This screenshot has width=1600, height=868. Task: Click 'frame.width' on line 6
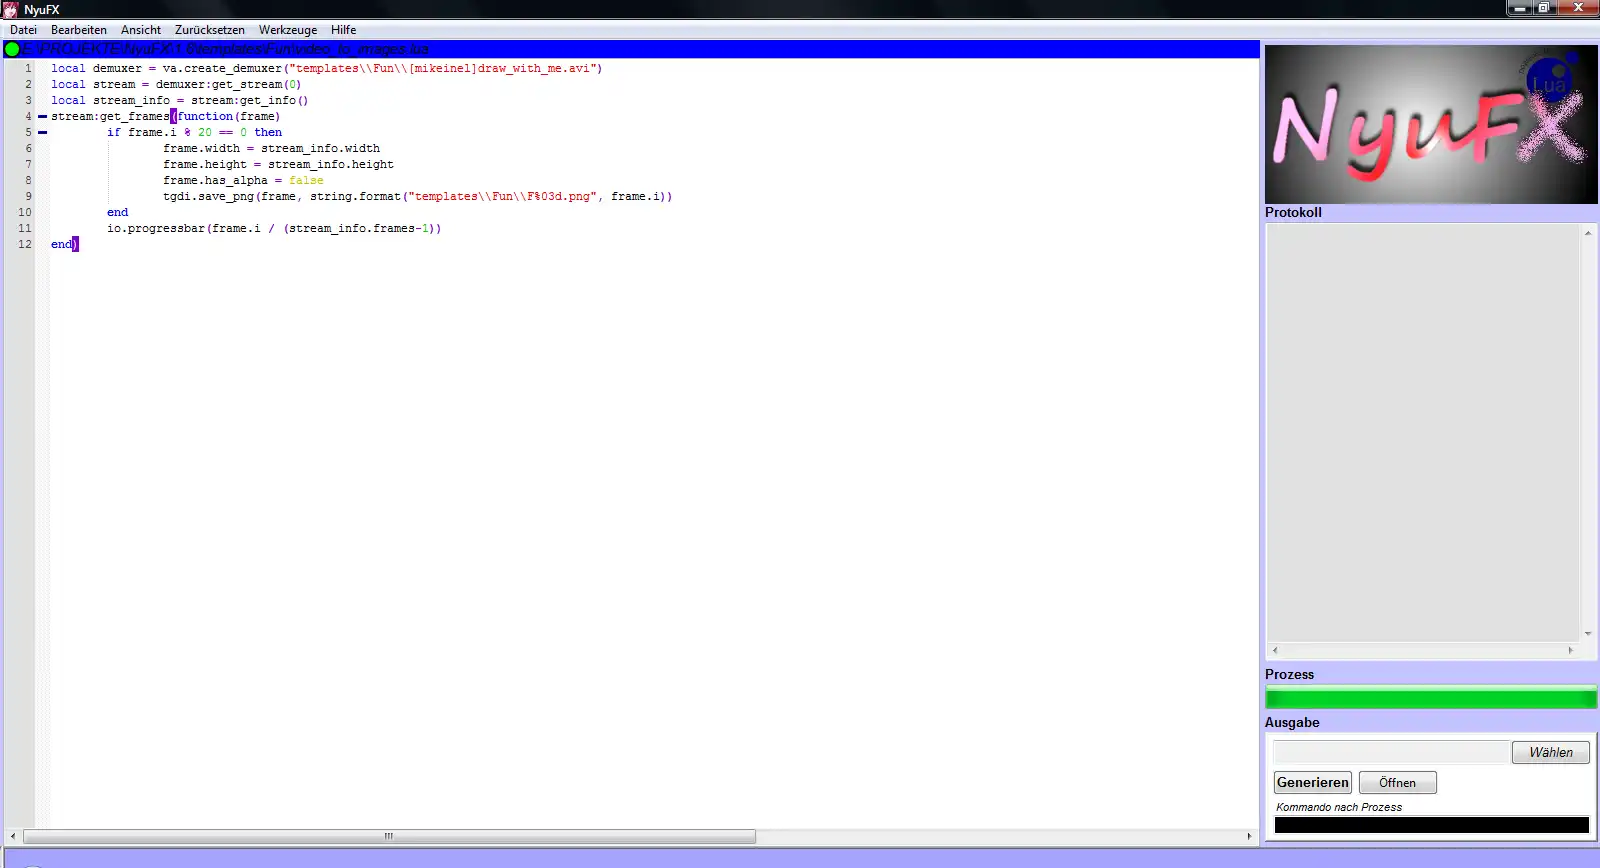tap(202, 149)
